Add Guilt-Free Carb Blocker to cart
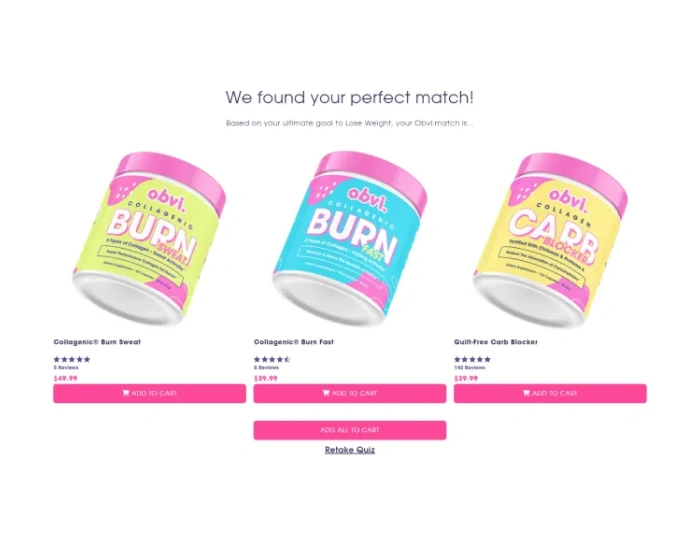This screenshot has height=550, width=700. (x=550, y=393)
